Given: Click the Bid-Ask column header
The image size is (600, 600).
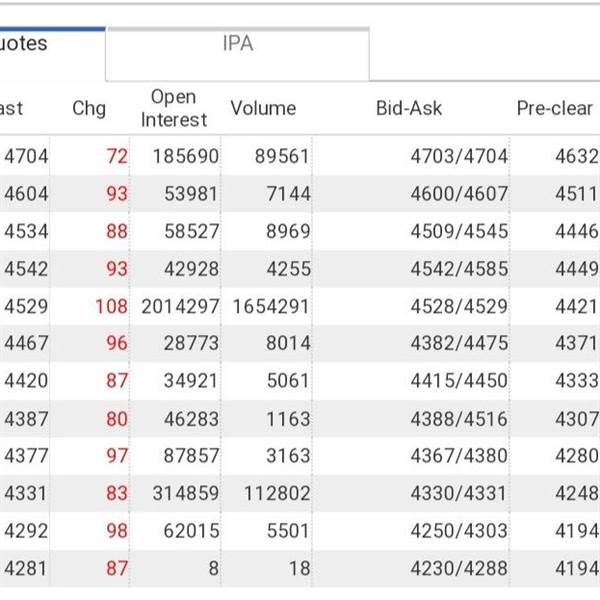Looking at the screenshot, I should point(409,108).
